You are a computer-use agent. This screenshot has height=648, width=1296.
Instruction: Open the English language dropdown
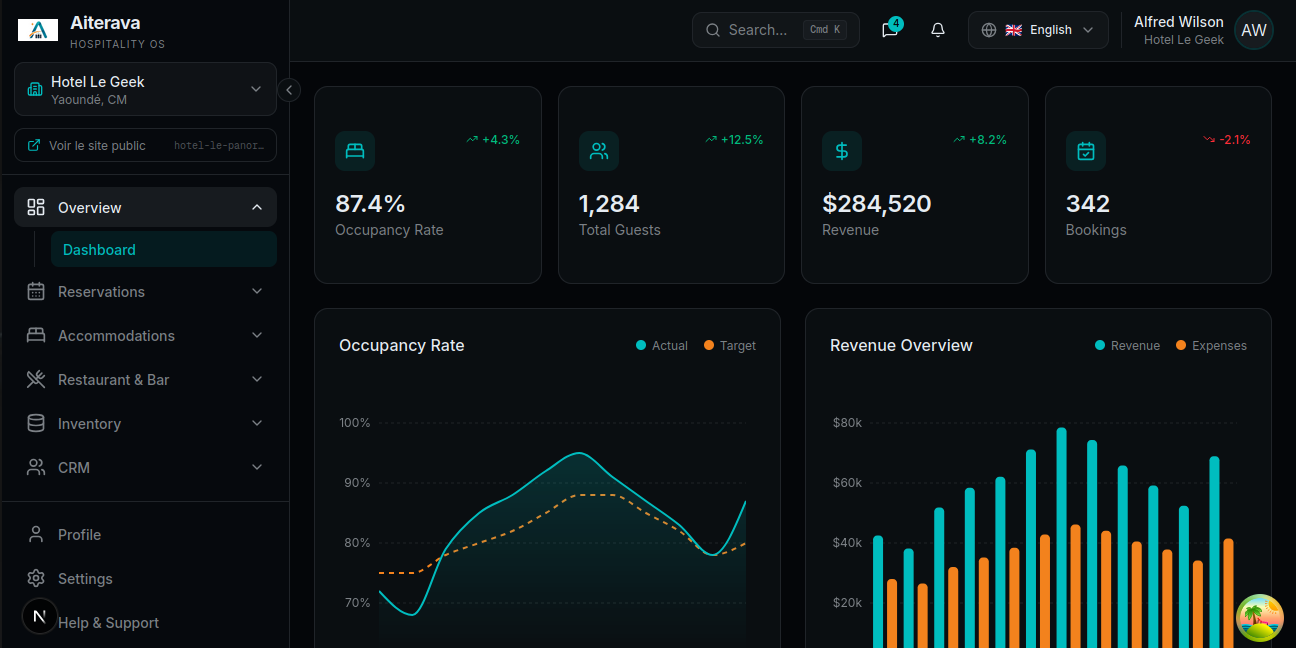click(1038, 30)
